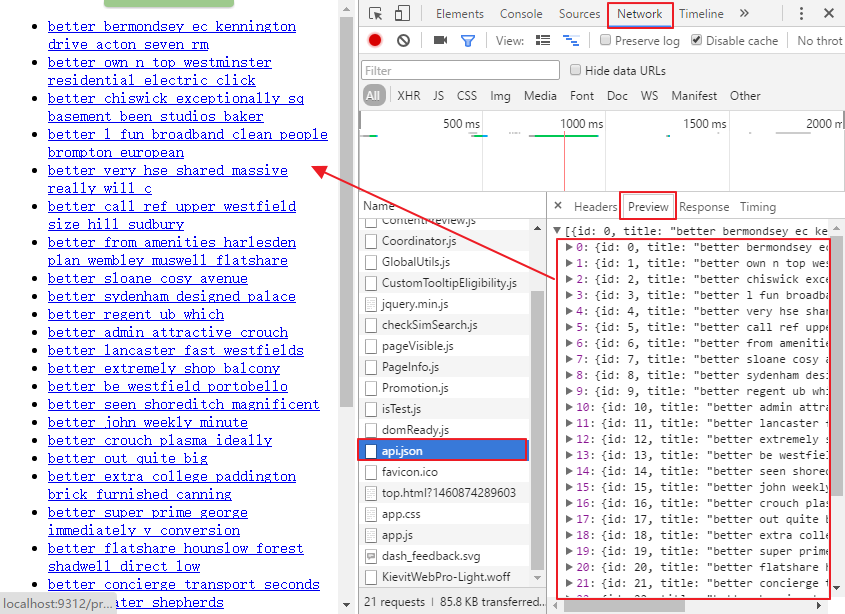Collapse the root JSON array in Preview
The width and height of the screenshot is (845, 614).
click(x=557, y=231)
